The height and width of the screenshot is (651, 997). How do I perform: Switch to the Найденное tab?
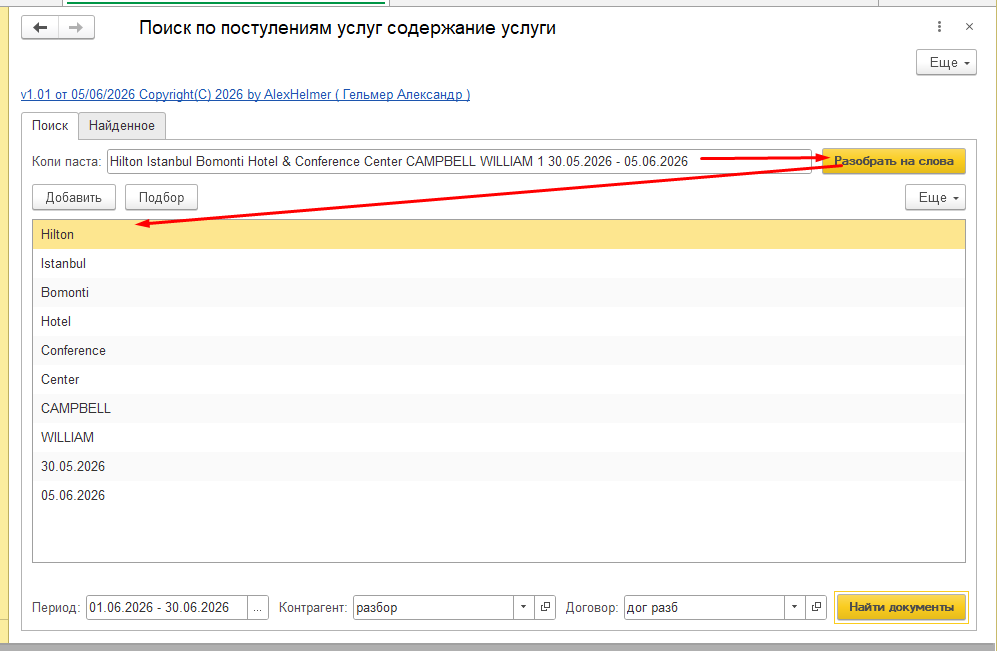tap(122, 126)
